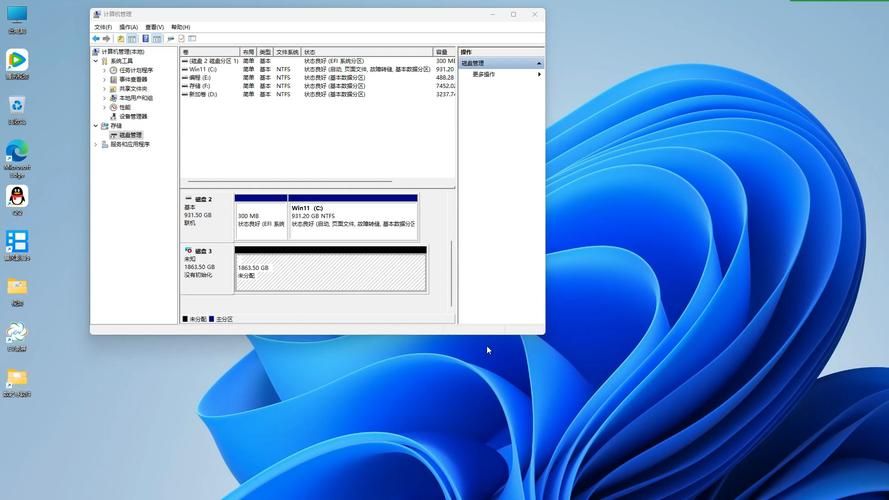
Task: Click the disk pane vertical scrollbar
Action: click(x=451, y=274)
